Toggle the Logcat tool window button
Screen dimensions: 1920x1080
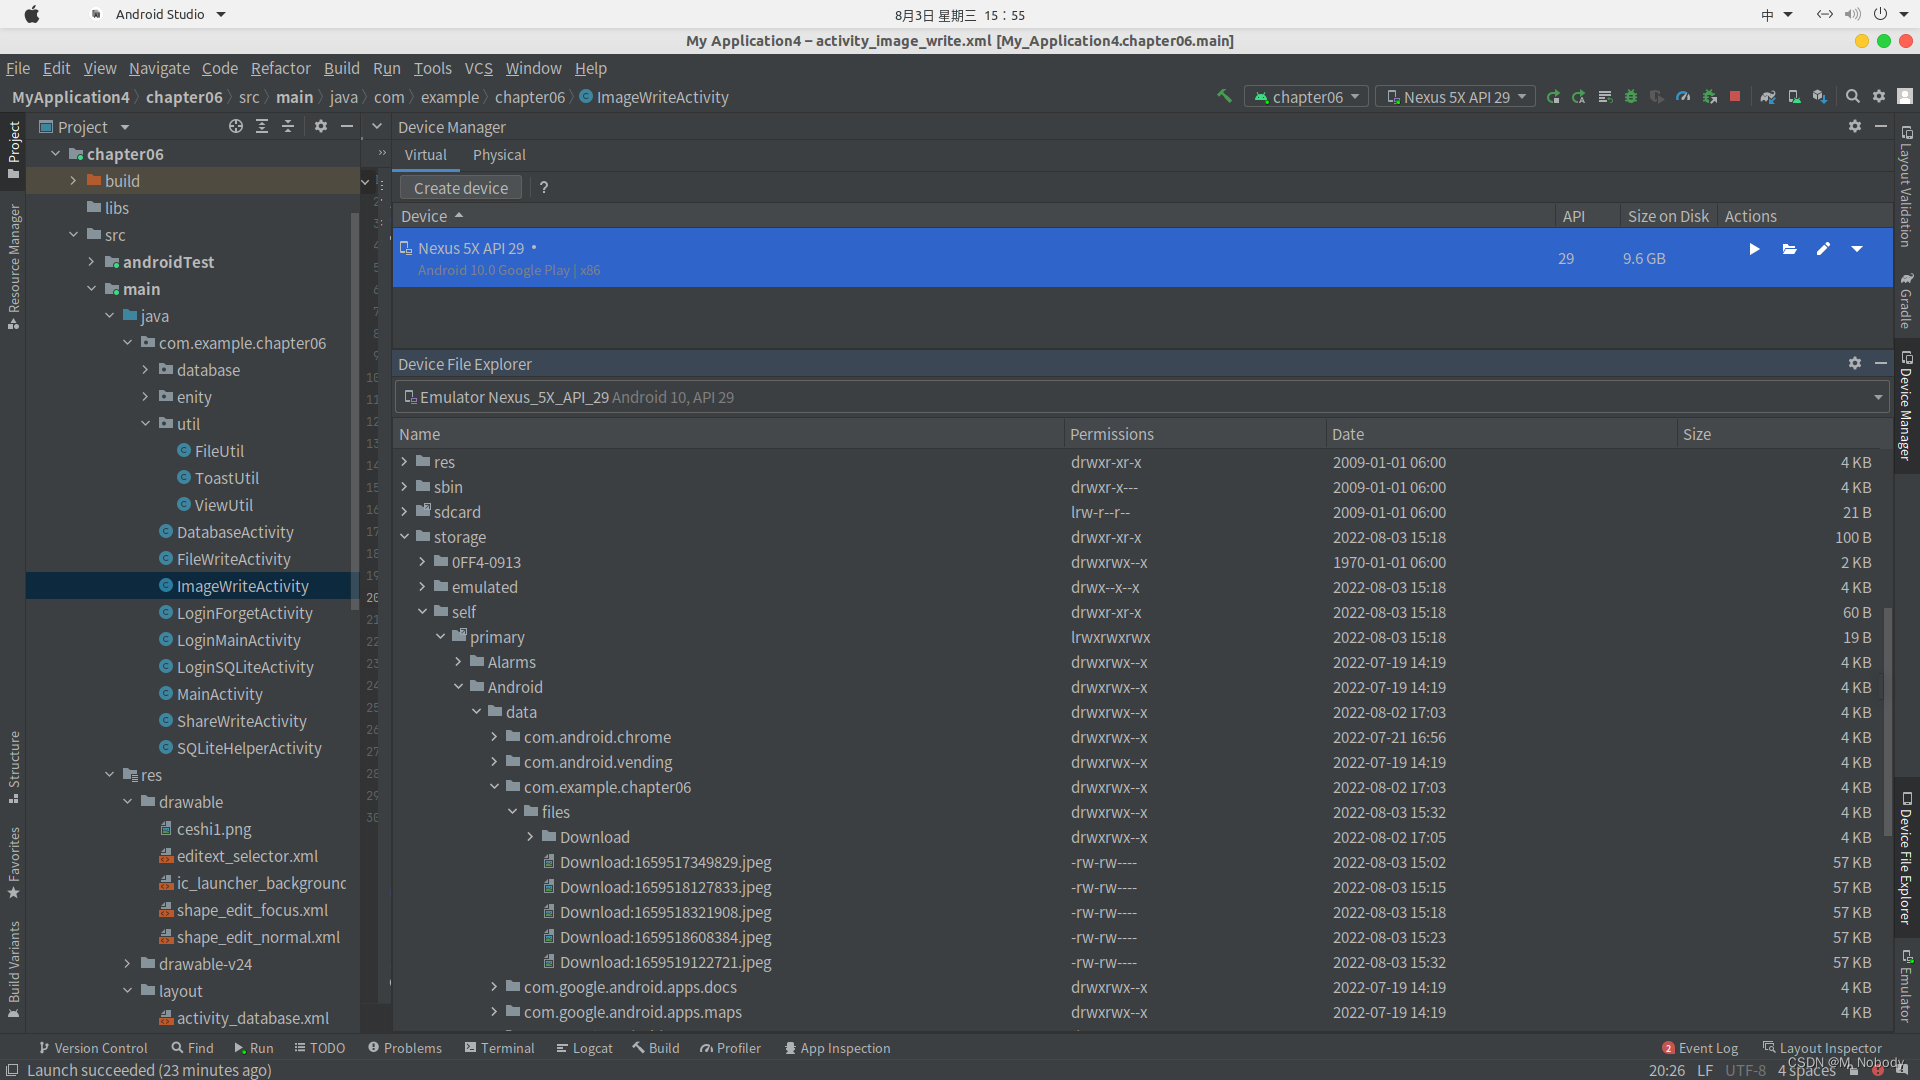[584, 1048]
